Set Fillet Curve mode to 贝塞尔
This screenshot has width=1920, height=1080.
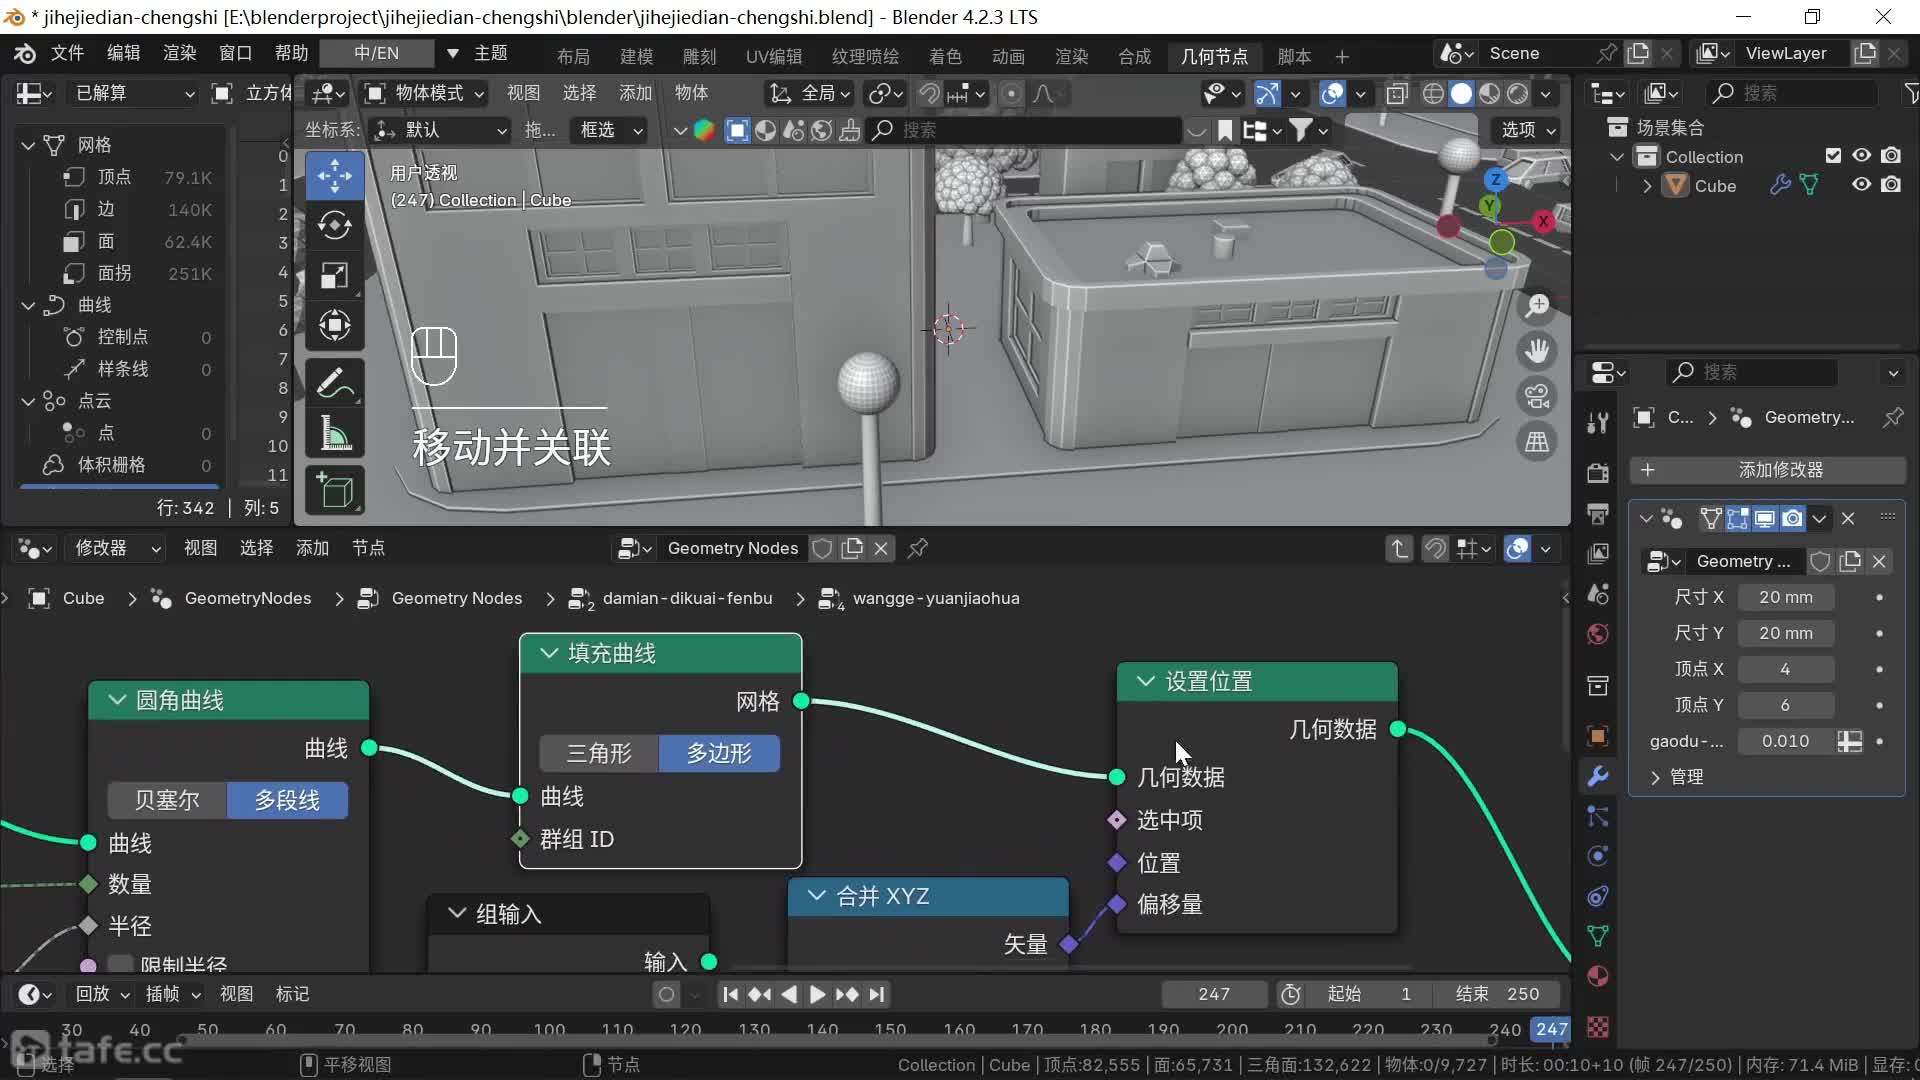pos(167,800)
